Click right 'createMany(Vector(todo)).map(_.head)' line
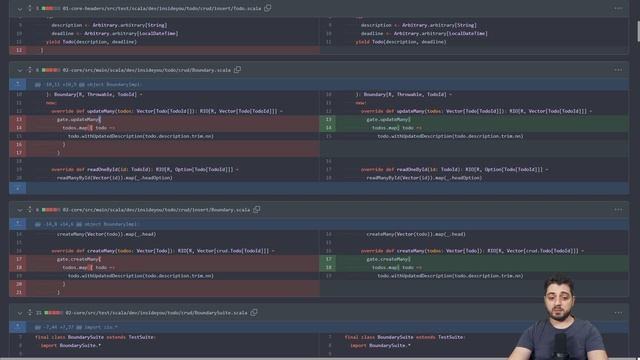Viewport: 640px width, 360px height. tap(416, 234)
